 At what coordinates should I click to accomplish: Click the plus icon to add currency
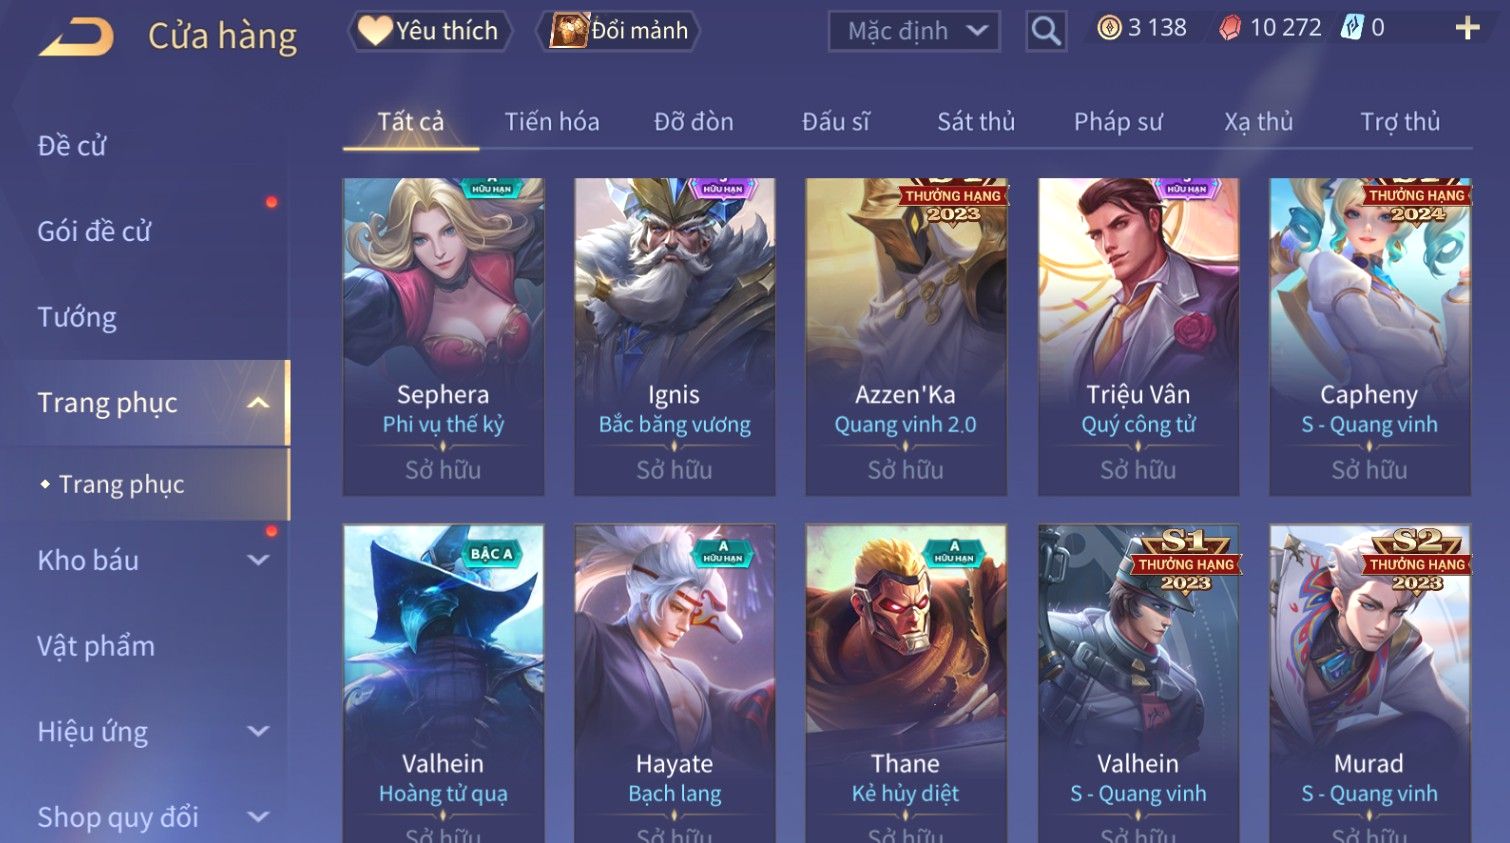[x=1467, y=28]
